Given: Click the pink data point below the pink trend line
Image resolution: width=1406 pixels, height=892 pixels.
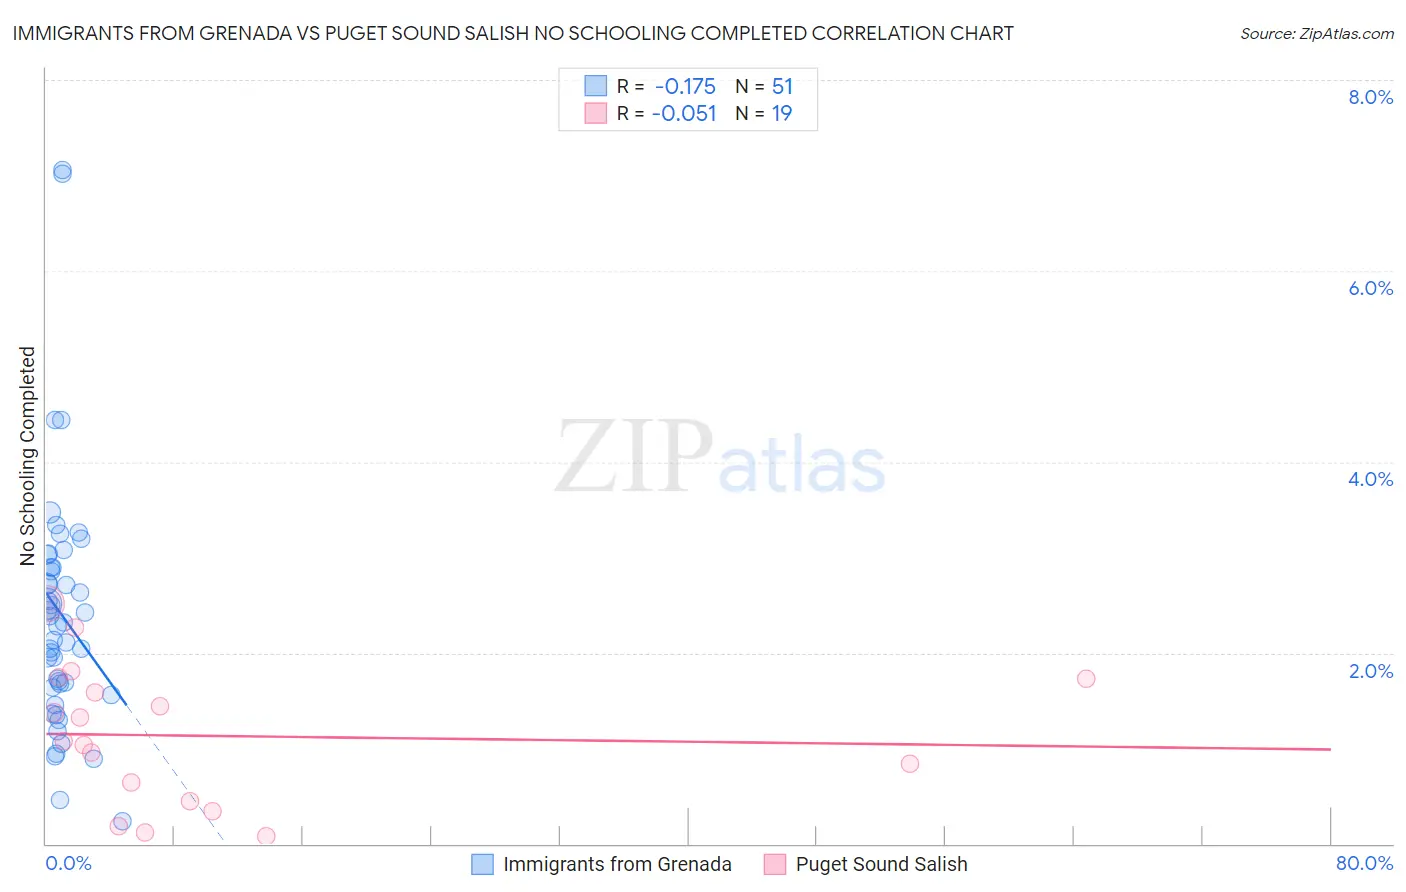Looking at the screenshot, I should coord(909,763).
